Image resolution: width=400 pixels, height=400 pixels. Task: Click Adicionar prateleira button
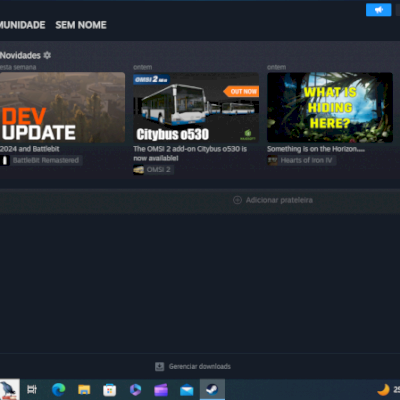[x=273, y=200]
